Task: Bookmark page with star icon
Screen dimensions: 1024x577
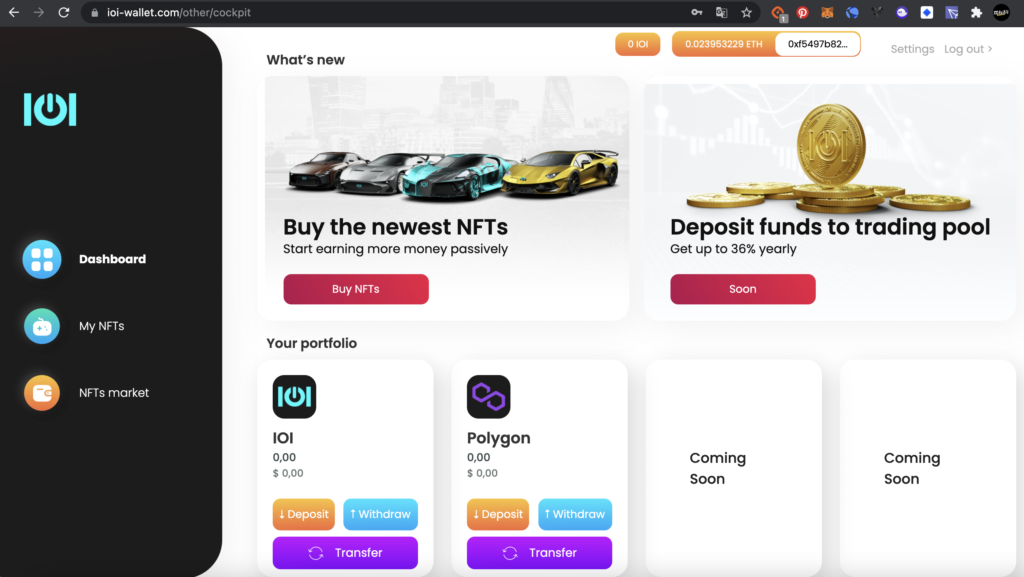Action: (746, 12)
